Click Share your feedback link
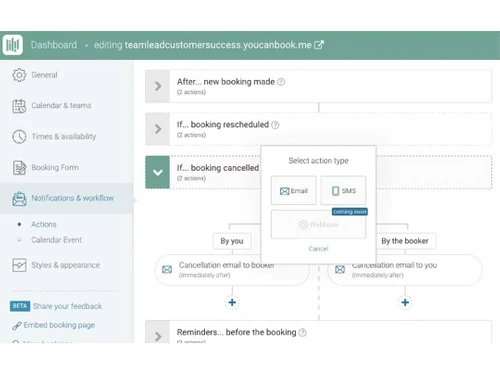Viewport: 500px width, 375px height. click(x=67, y=306)
